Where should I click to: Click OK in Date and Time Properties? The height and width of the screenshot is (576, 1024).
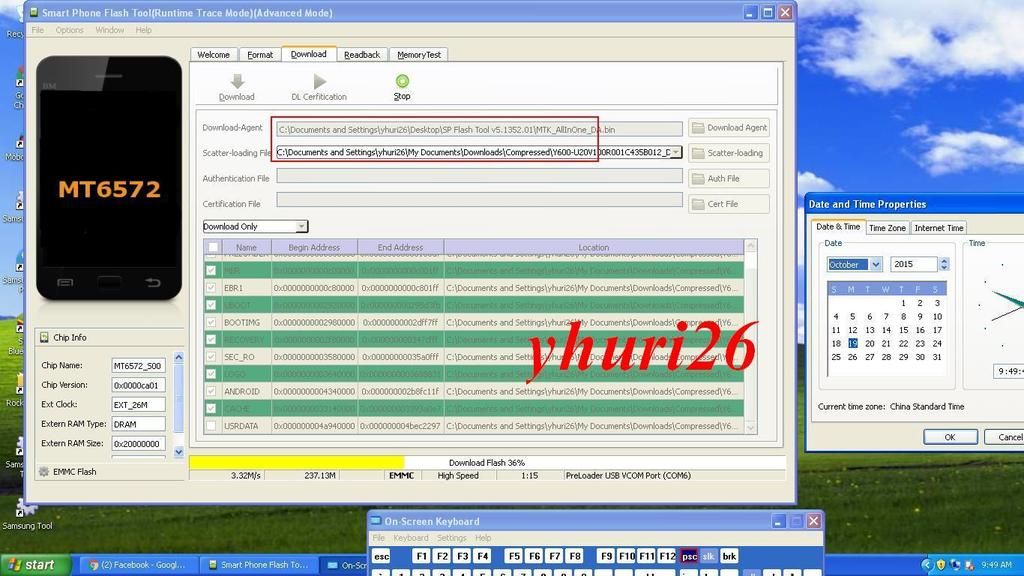tap(949, 437)
